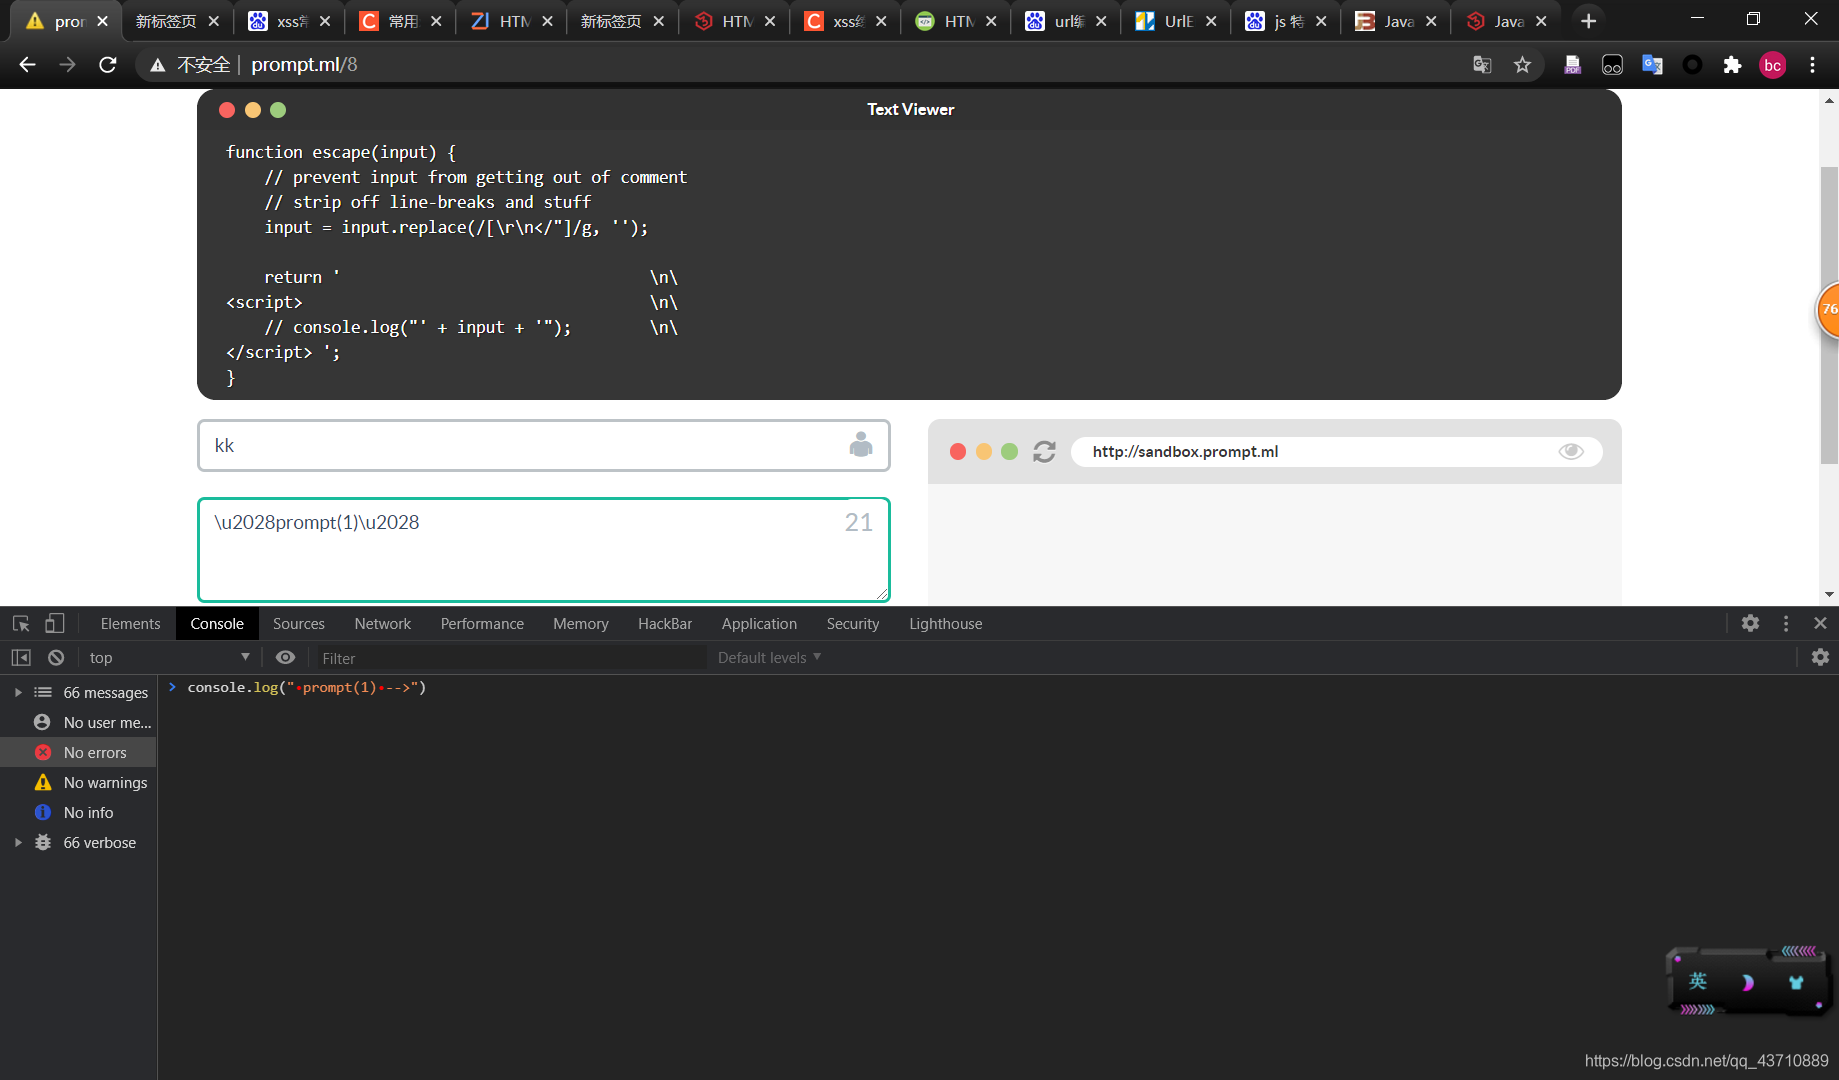Click the input method 英 indicator
The width and height of the screenshot is (1839, 1080).
pos(1698,981)
